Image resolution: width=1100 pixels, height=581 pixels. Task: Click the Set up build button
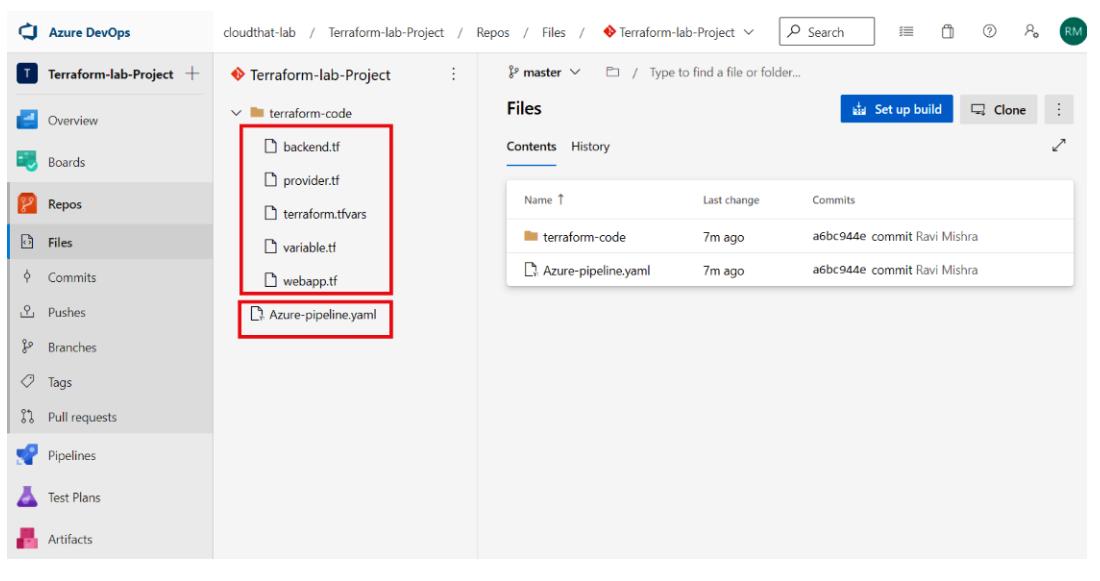(897, 109)
